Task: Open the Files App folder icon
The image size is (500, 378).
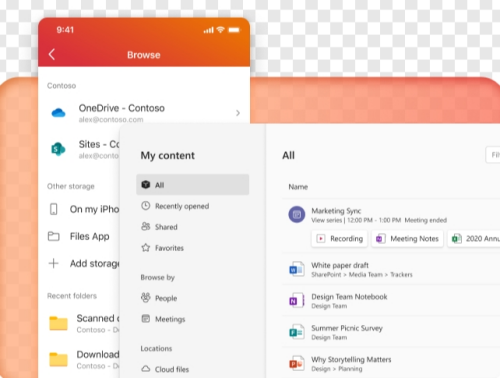Action: coord(54,236)
